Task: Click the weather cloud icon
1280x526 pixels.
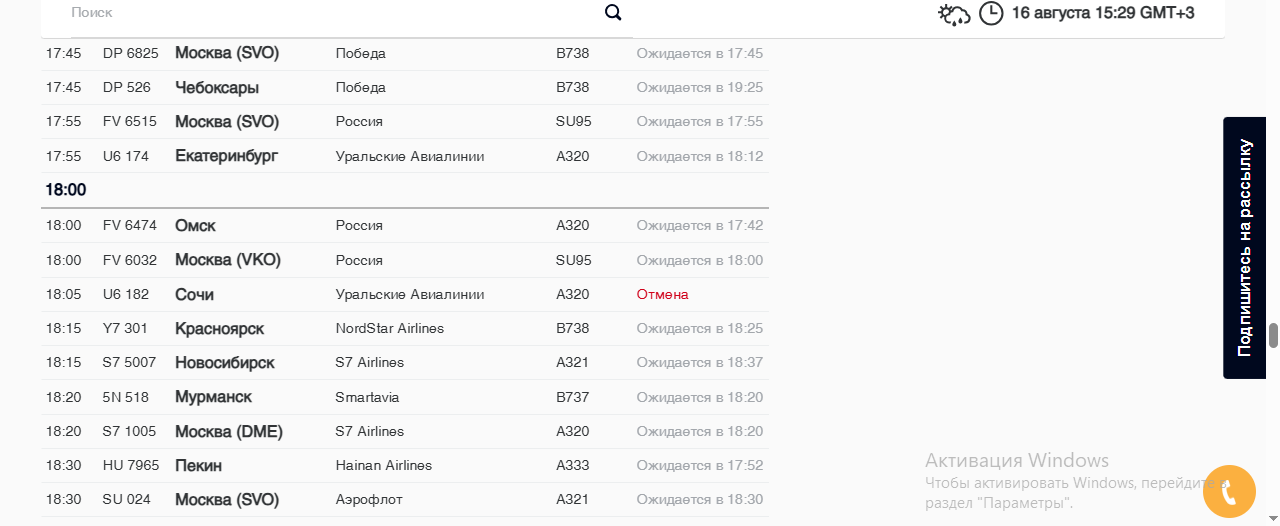Action: click(x=954, y=14)
